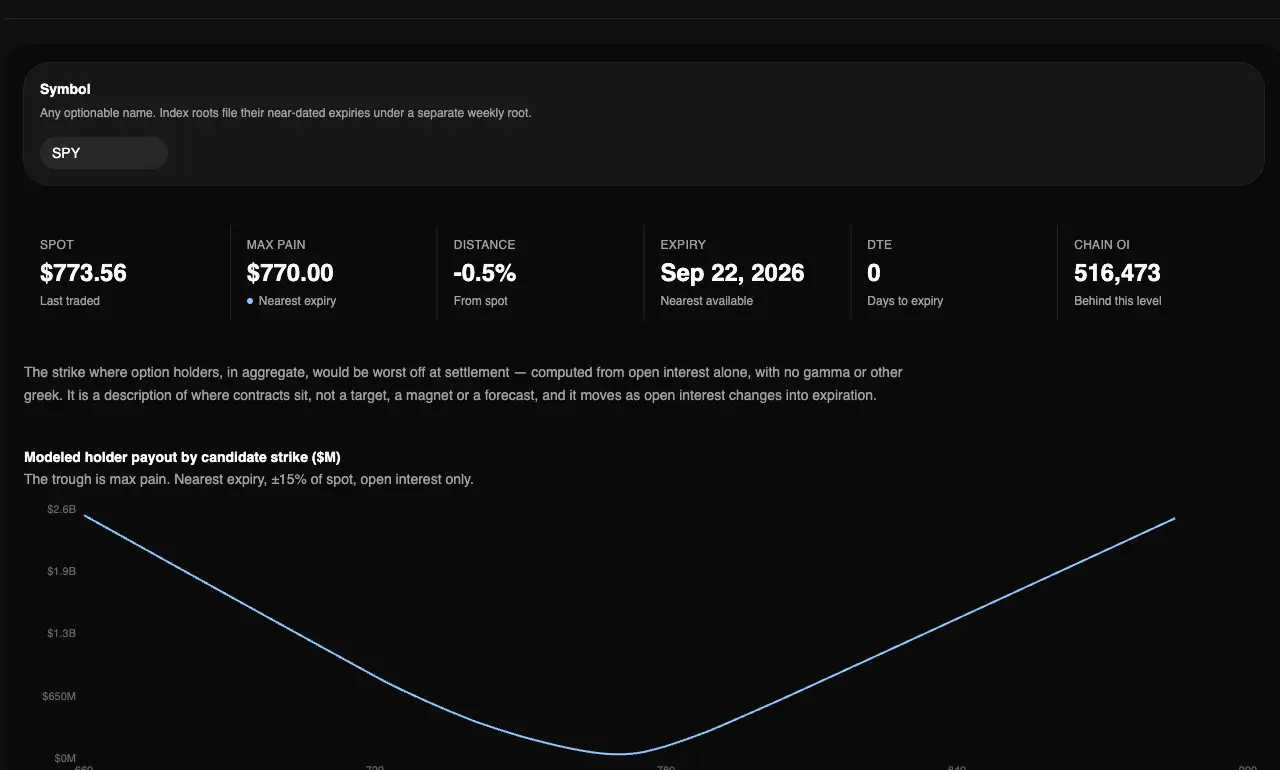Image resolution: width=1280 pixels, height=770 pixels.
Task: Select the chain open interest 516,473
Action: tap(1117, 273)
